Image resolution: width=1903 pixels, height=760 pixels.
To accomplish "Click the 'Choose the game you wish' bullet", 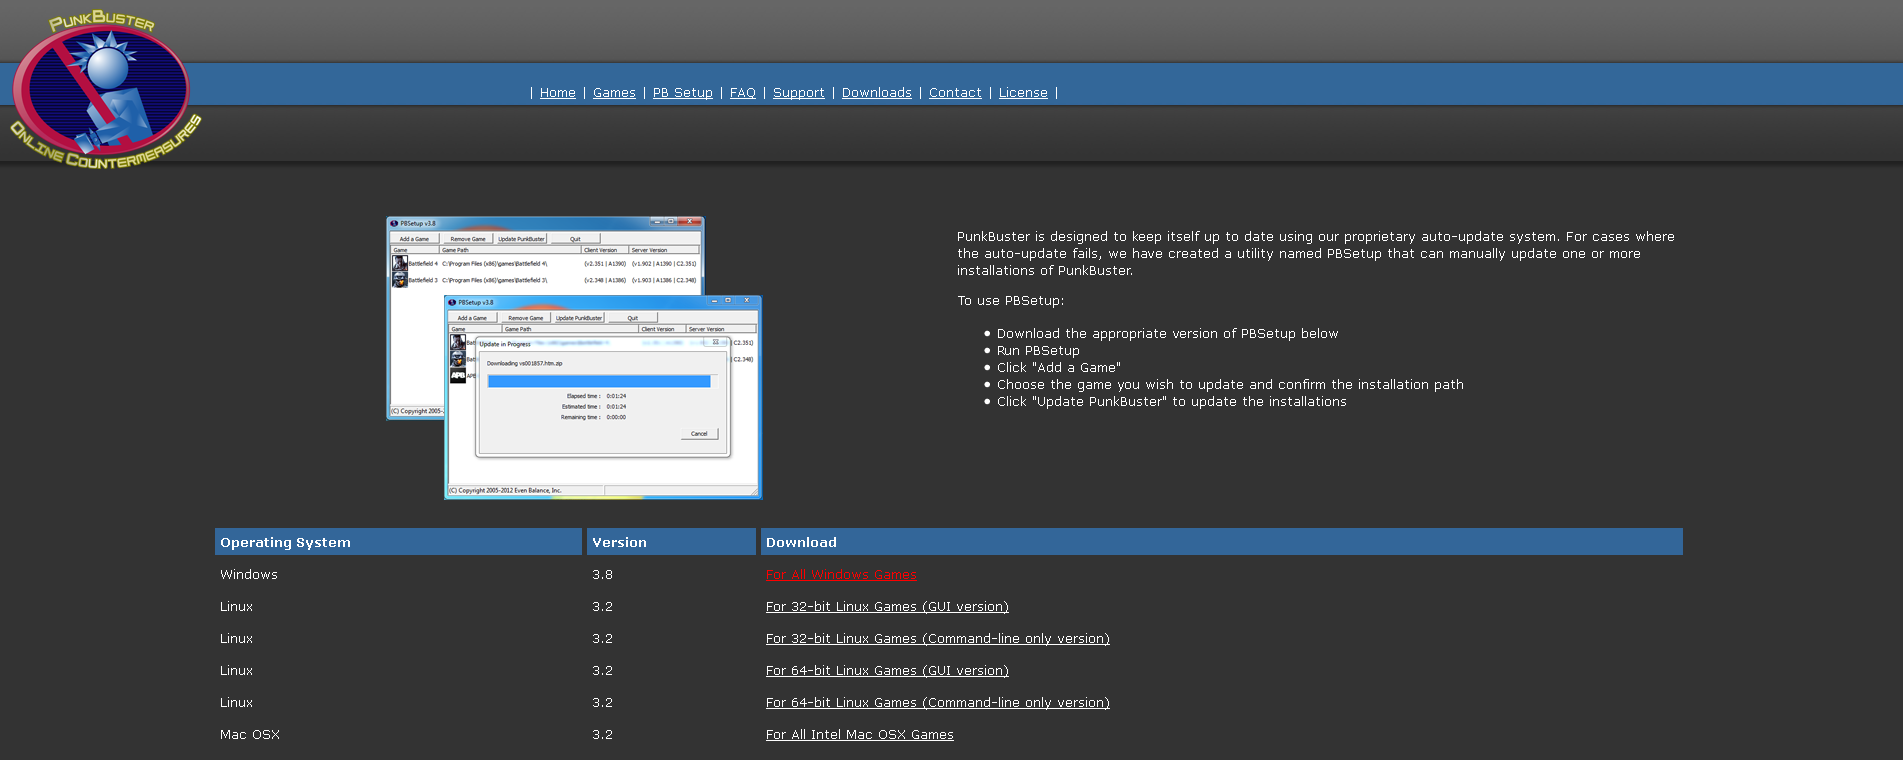I will point(1230,385).
